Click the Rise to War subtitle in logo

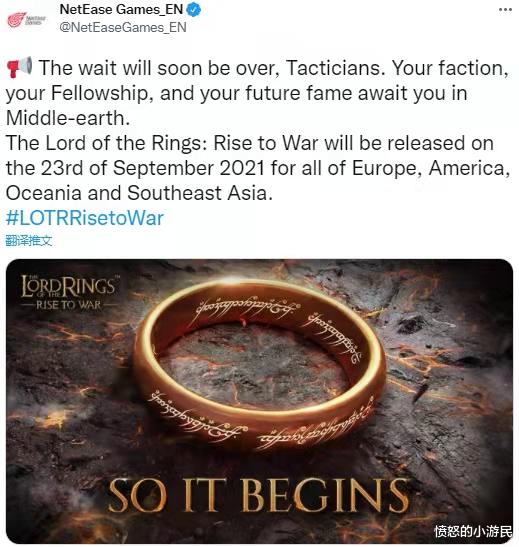click(x=68, y=305)
